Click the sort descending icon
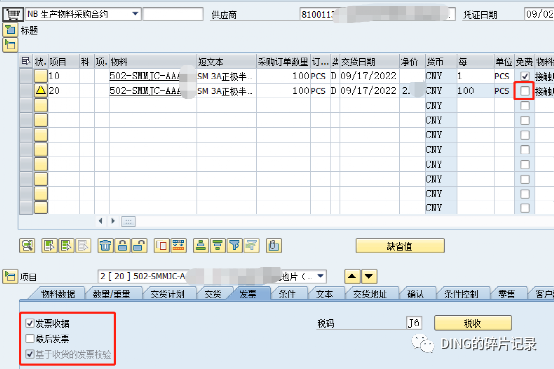The width and height of the screenshot is (554, 369). point(218,246)
